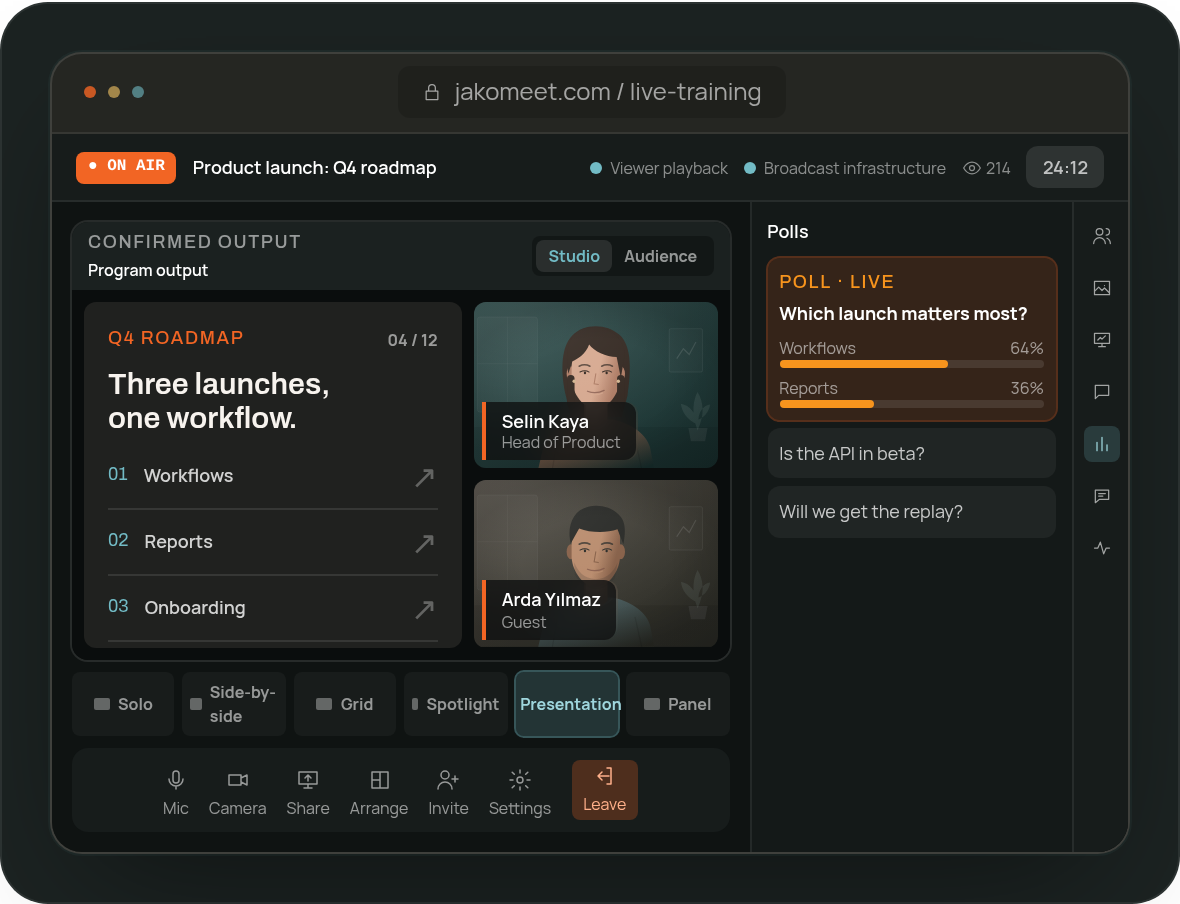
Task: Select the 02 Reports roadmap row
Action: (x=272, y=543)
